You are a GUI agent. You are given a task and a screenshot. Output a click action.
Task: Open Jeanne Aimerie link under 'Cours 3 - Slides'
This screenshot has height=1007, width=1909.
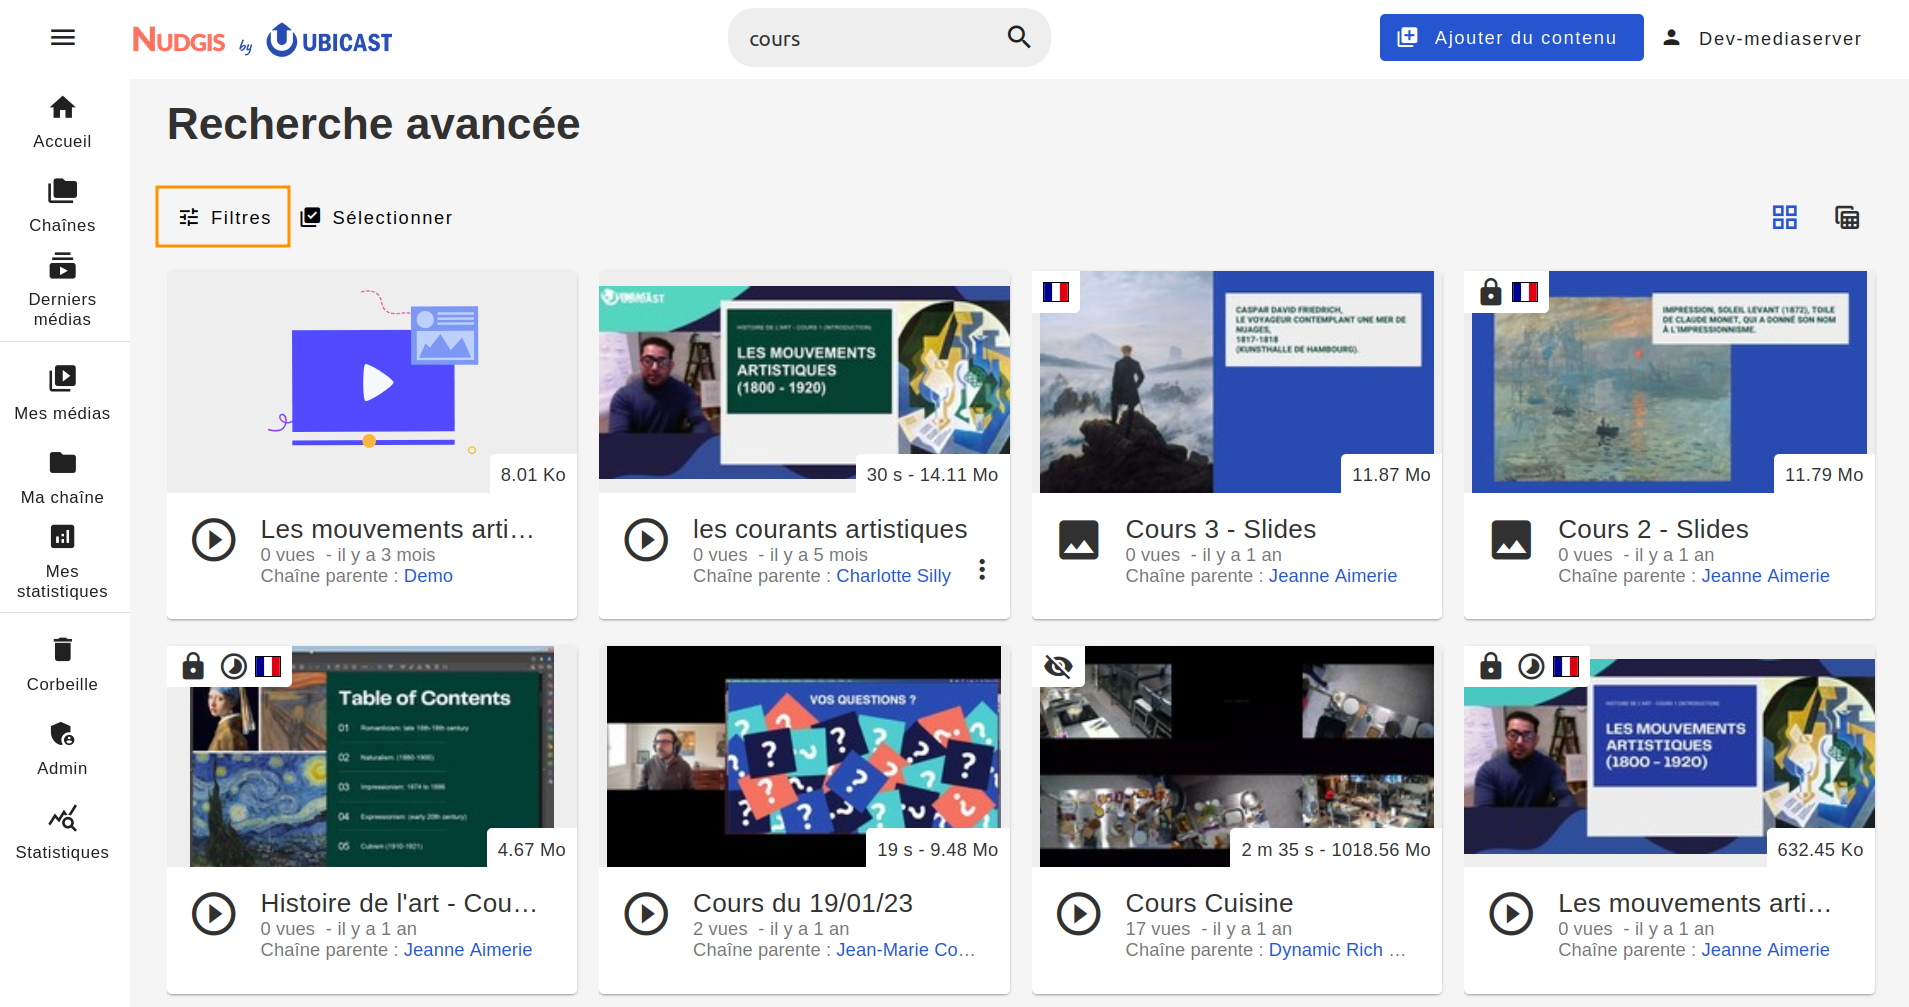point(1333,576)
